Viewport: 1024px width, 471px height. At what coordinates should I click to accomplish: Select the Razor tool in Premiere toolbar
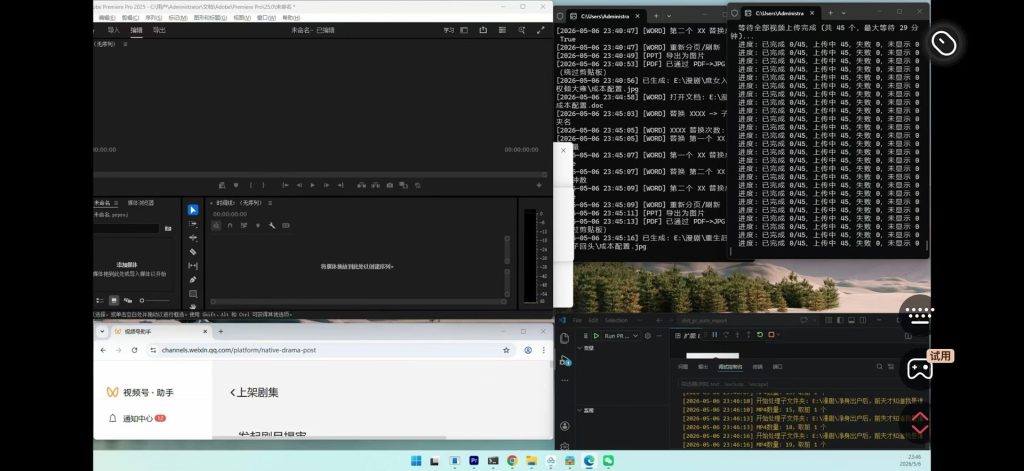[193, 252]
